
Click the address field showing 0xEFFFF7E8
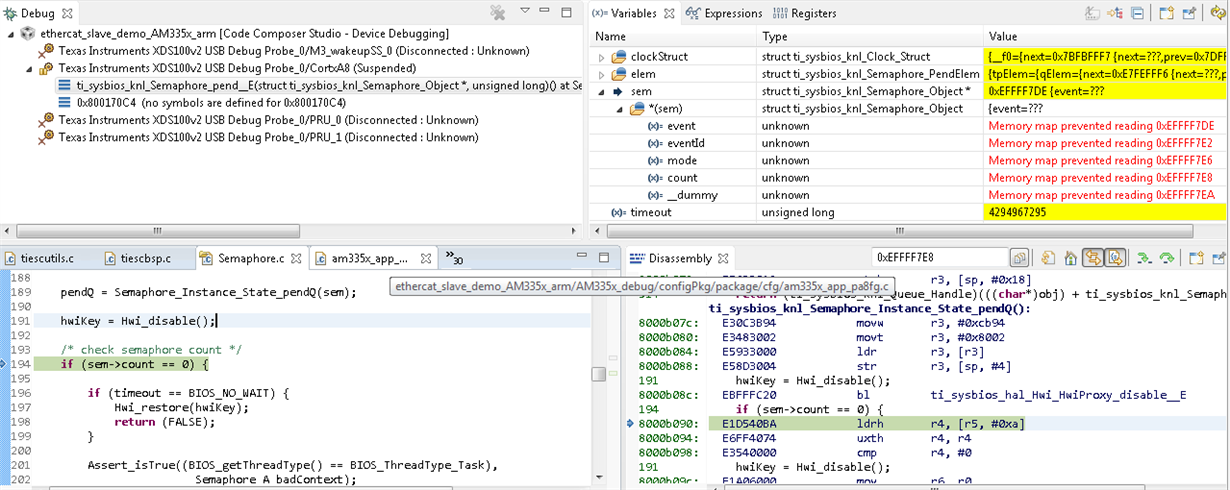[940, 257]
